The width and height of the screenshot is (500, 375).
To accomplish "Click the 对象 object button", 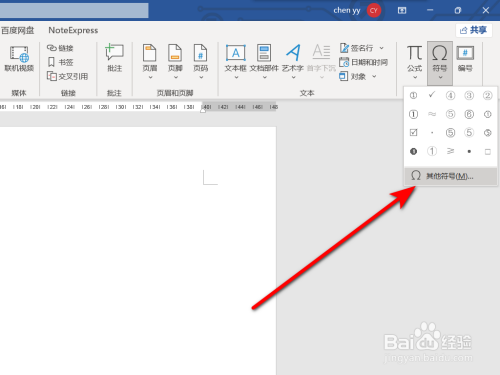I will pyautogui.click(x=353, y=76).
